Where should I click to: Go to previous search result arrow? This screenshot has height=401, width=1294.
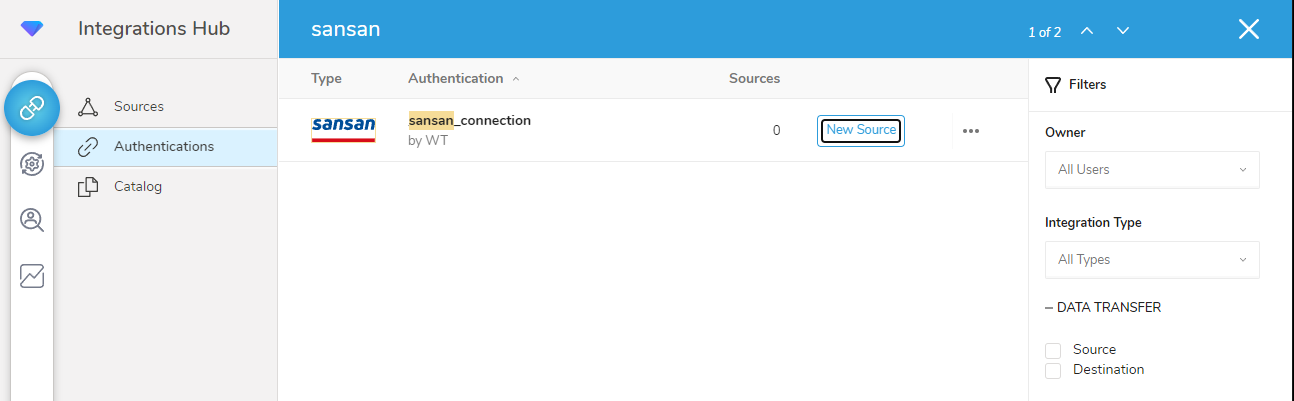coord(1087,30)
